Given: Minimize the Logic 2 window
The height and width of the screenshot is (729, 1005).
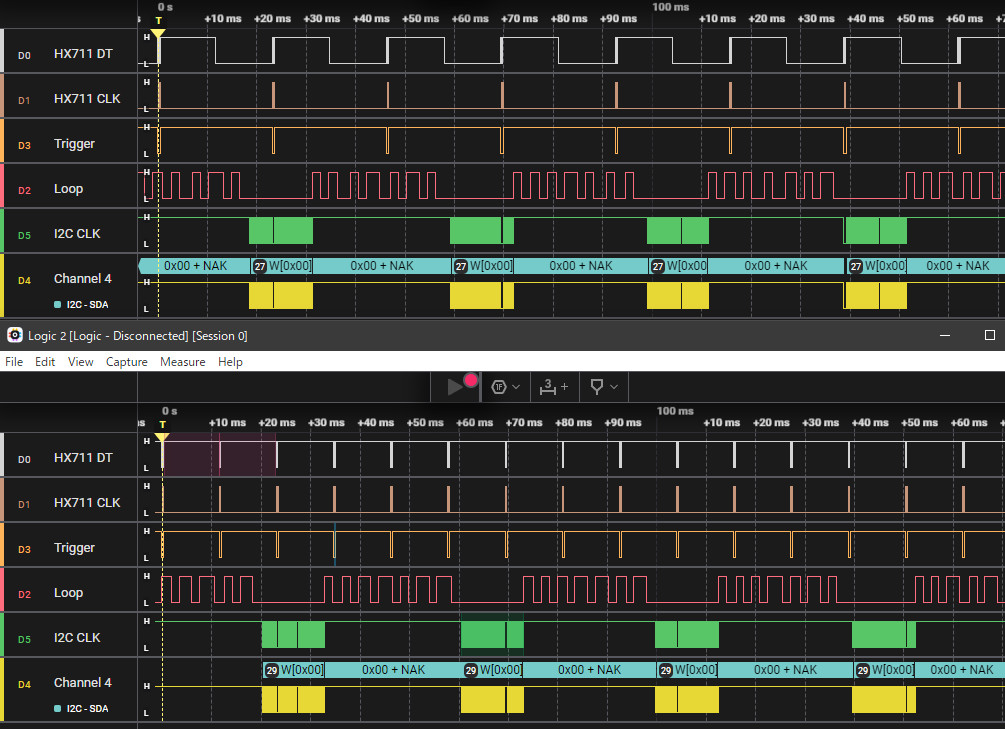Looking at the screenshot, I should click(x=945, y=335).
